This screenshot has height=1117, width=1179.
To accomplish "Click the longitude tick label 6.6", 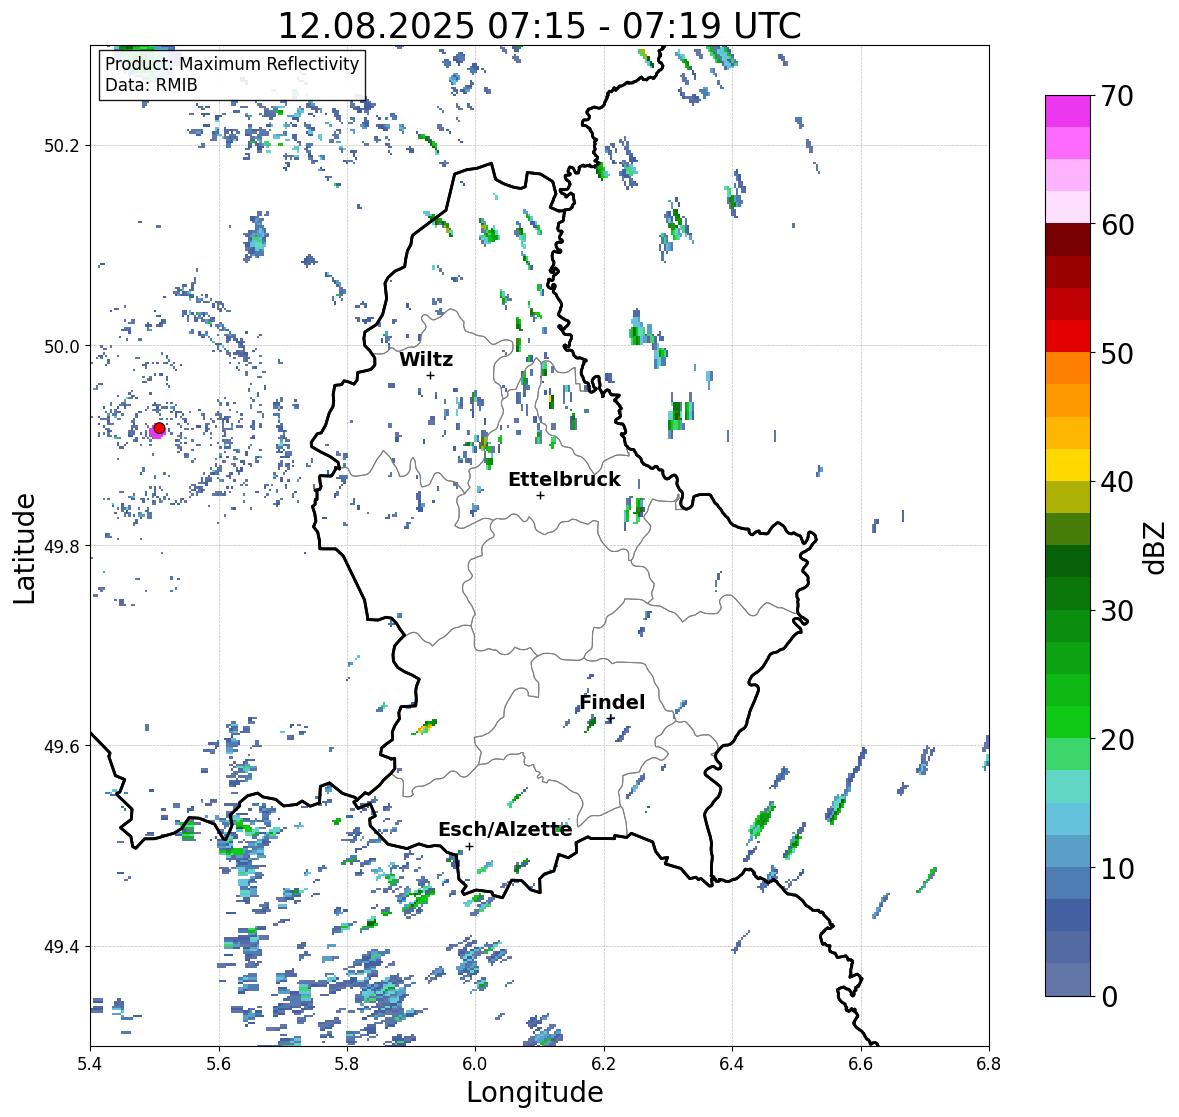I will tap(860, 1064).
